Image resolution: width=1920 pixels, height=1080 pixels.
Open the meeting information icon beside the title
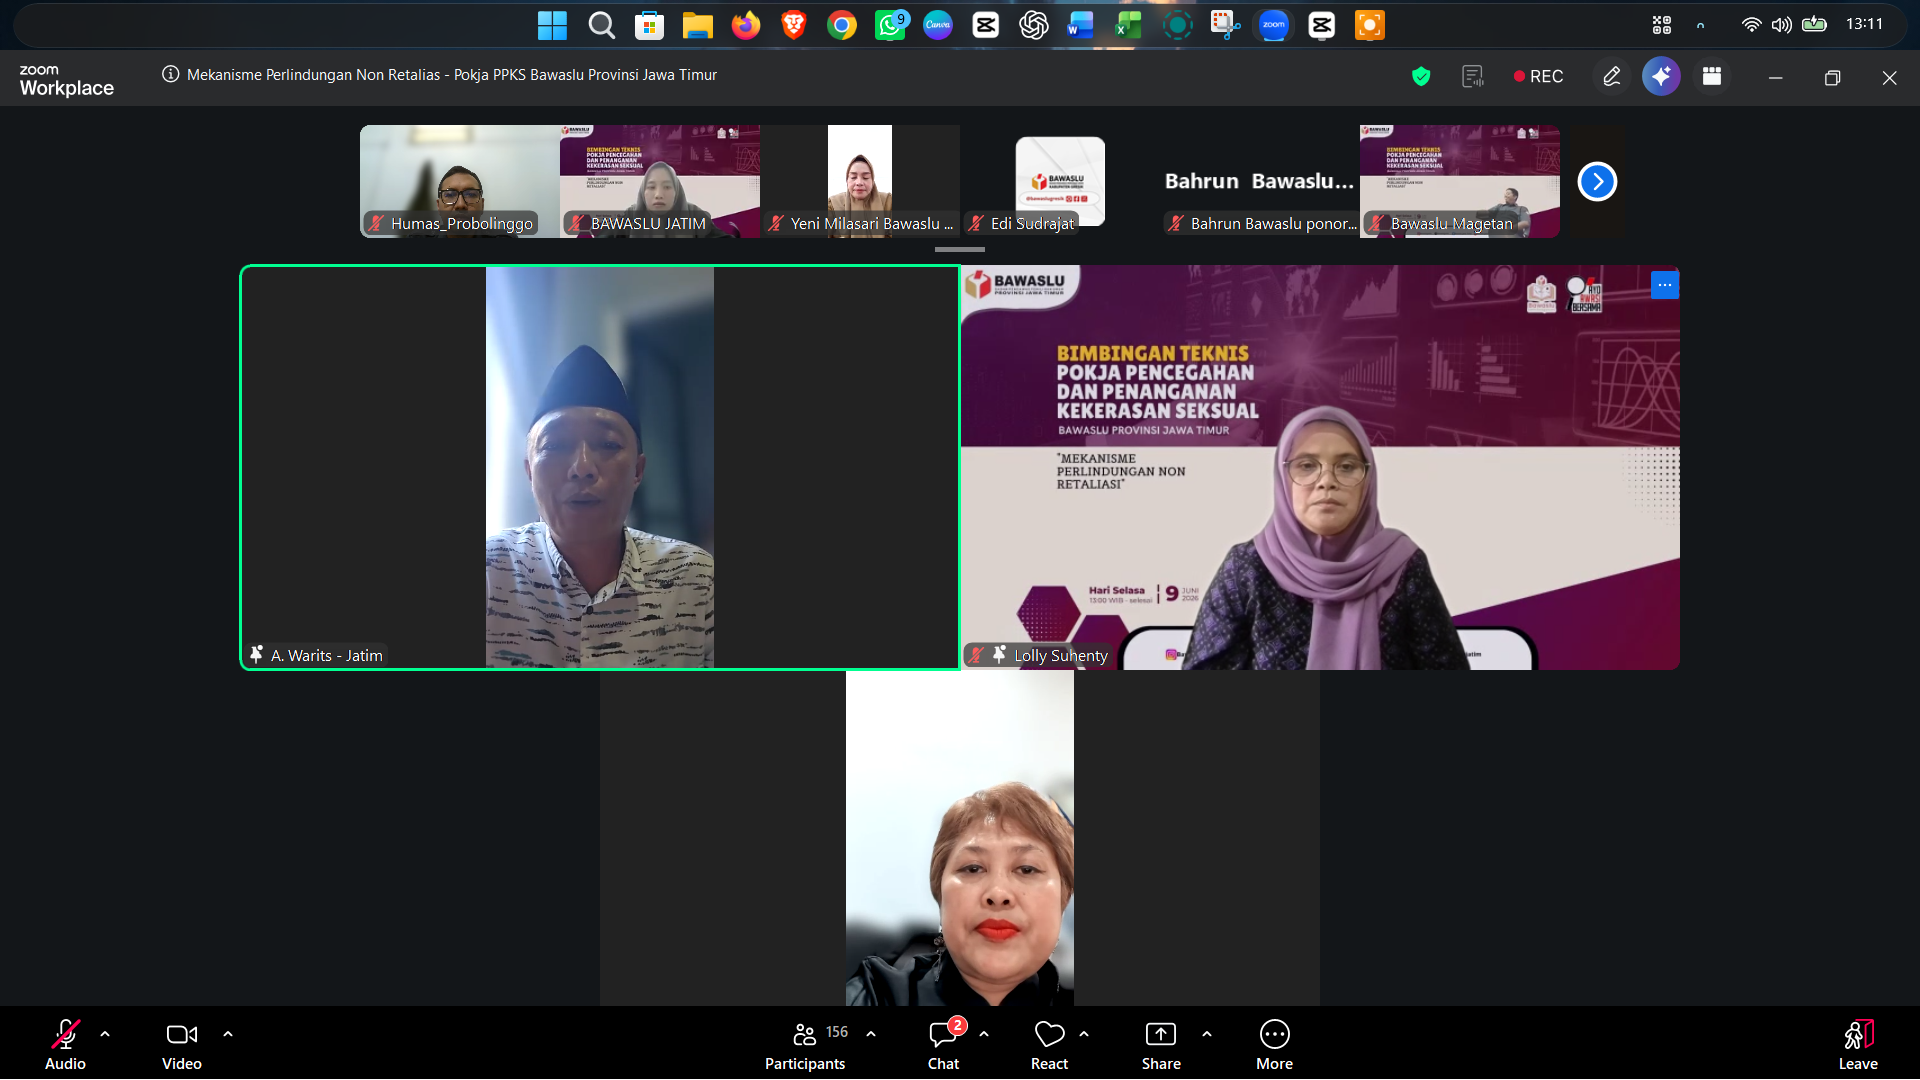tap(171, 74)
